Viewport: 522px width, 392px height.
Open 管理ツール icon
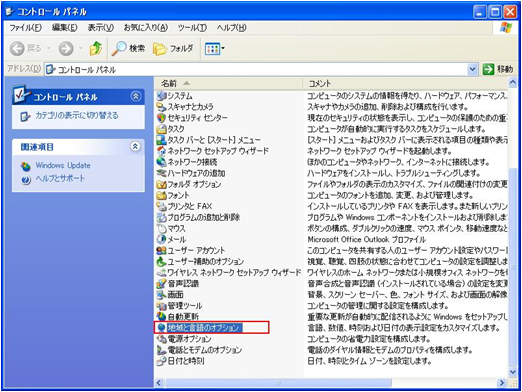[x=162, y=306]
